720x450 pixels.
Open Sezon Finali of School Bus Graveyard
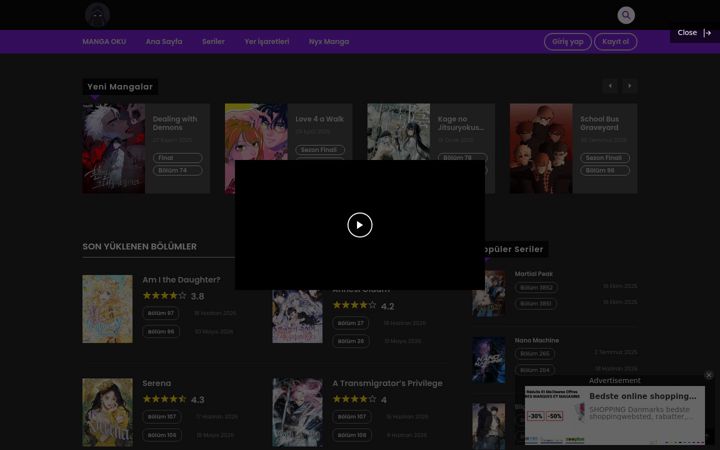pyautogui.click(x=605, y=158)
